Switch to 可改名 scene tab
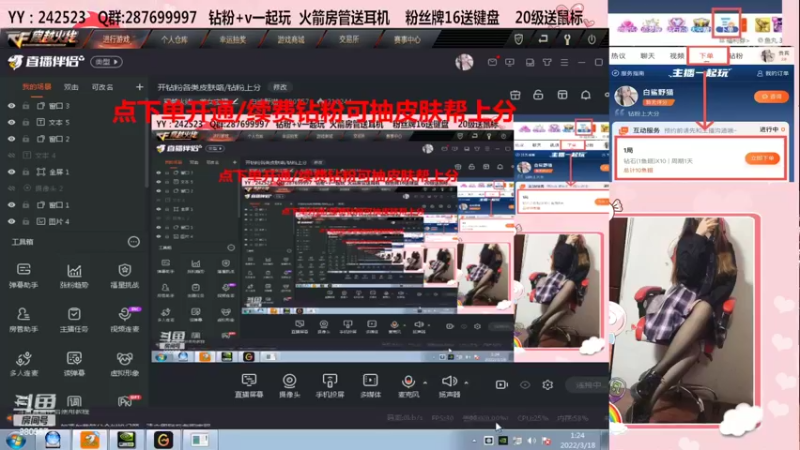The image size is (800, 450). coord(103,87)
